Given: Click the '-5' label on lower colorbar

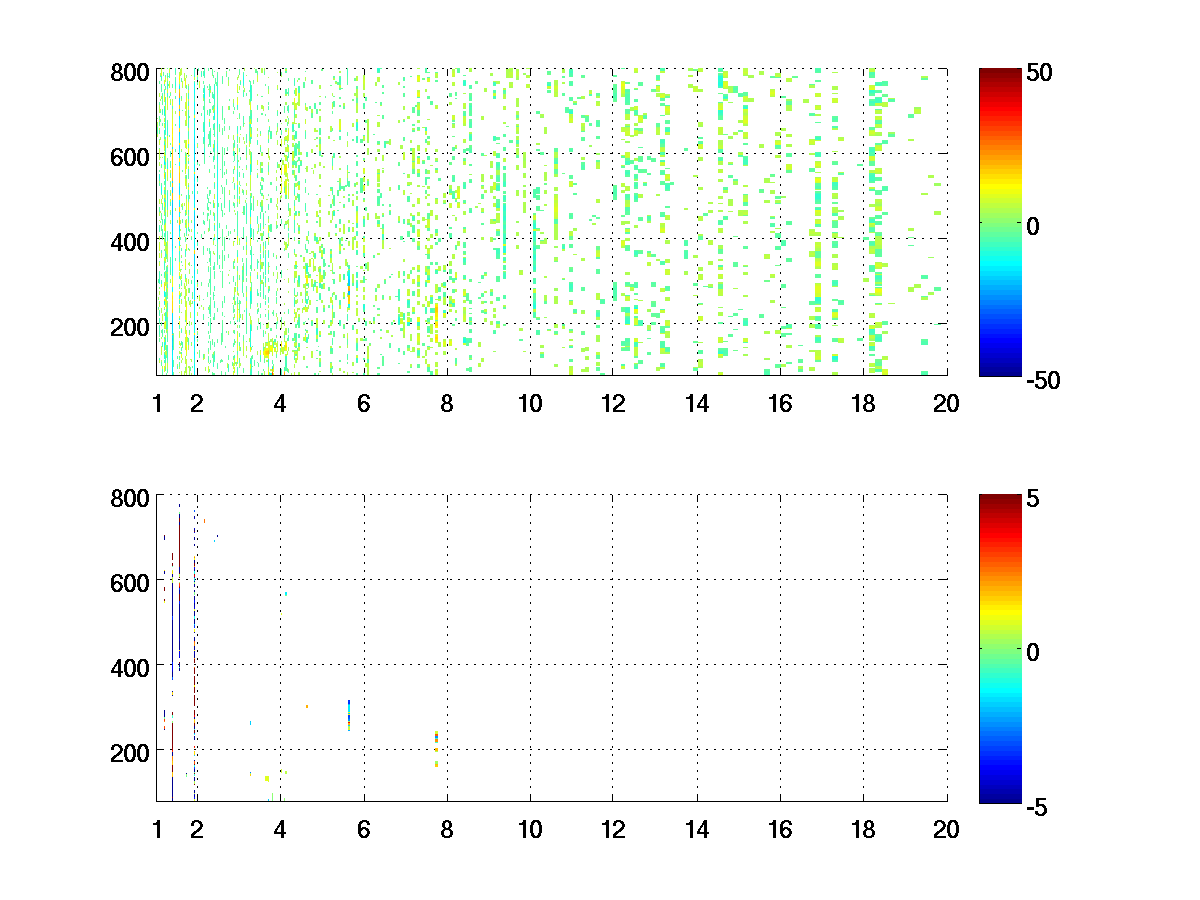Looking at the screenshot, I should point(1038,806).
